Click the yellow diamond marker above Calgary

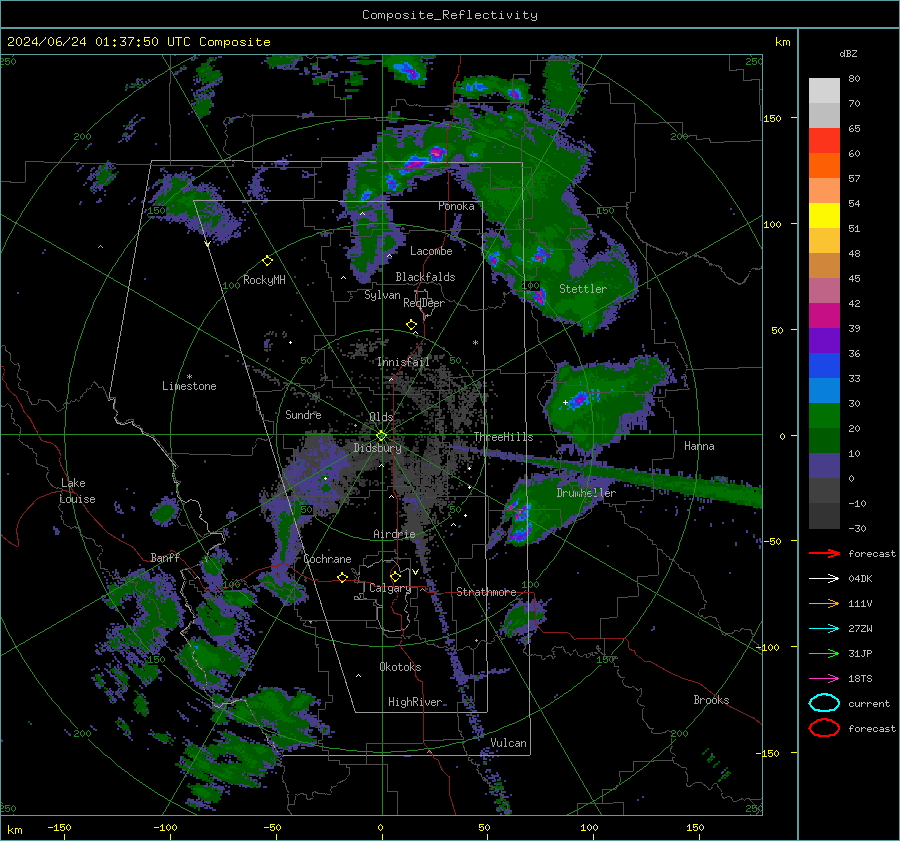pyautogui.click(x=395, y=576)
